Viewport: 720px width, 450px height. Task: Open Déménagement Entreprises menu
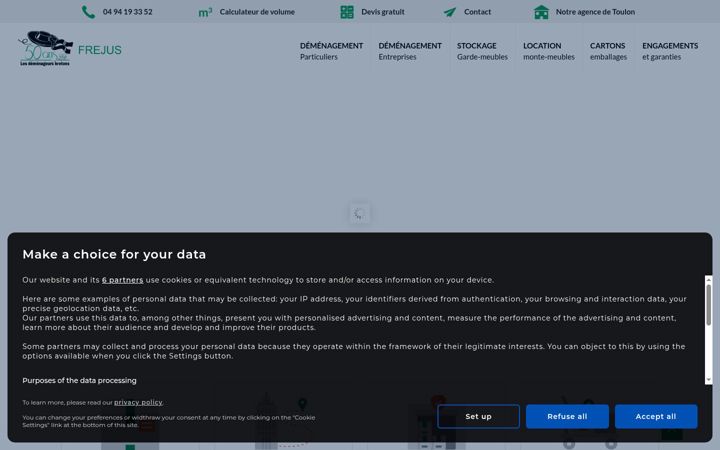click(x=410, y=51)
